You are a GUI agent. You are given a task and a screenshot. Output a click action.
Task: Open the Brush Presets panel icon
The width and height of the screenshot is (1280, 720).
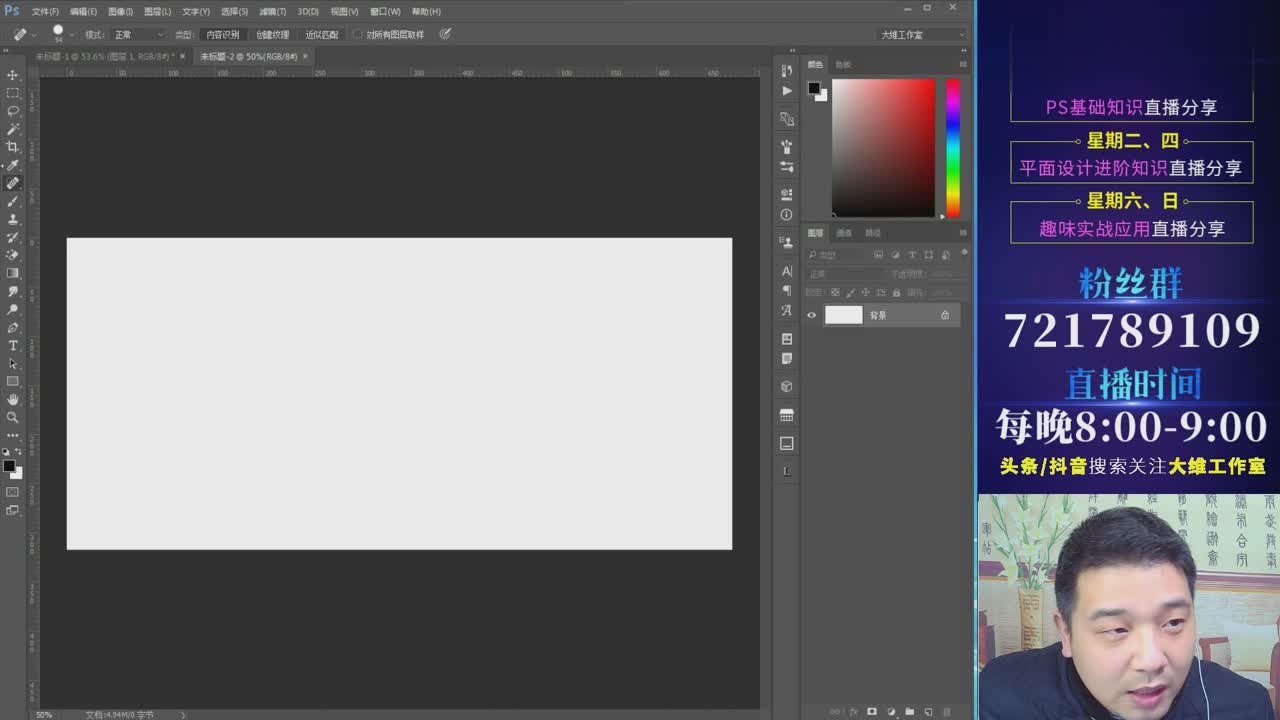(x=787, y=167)
